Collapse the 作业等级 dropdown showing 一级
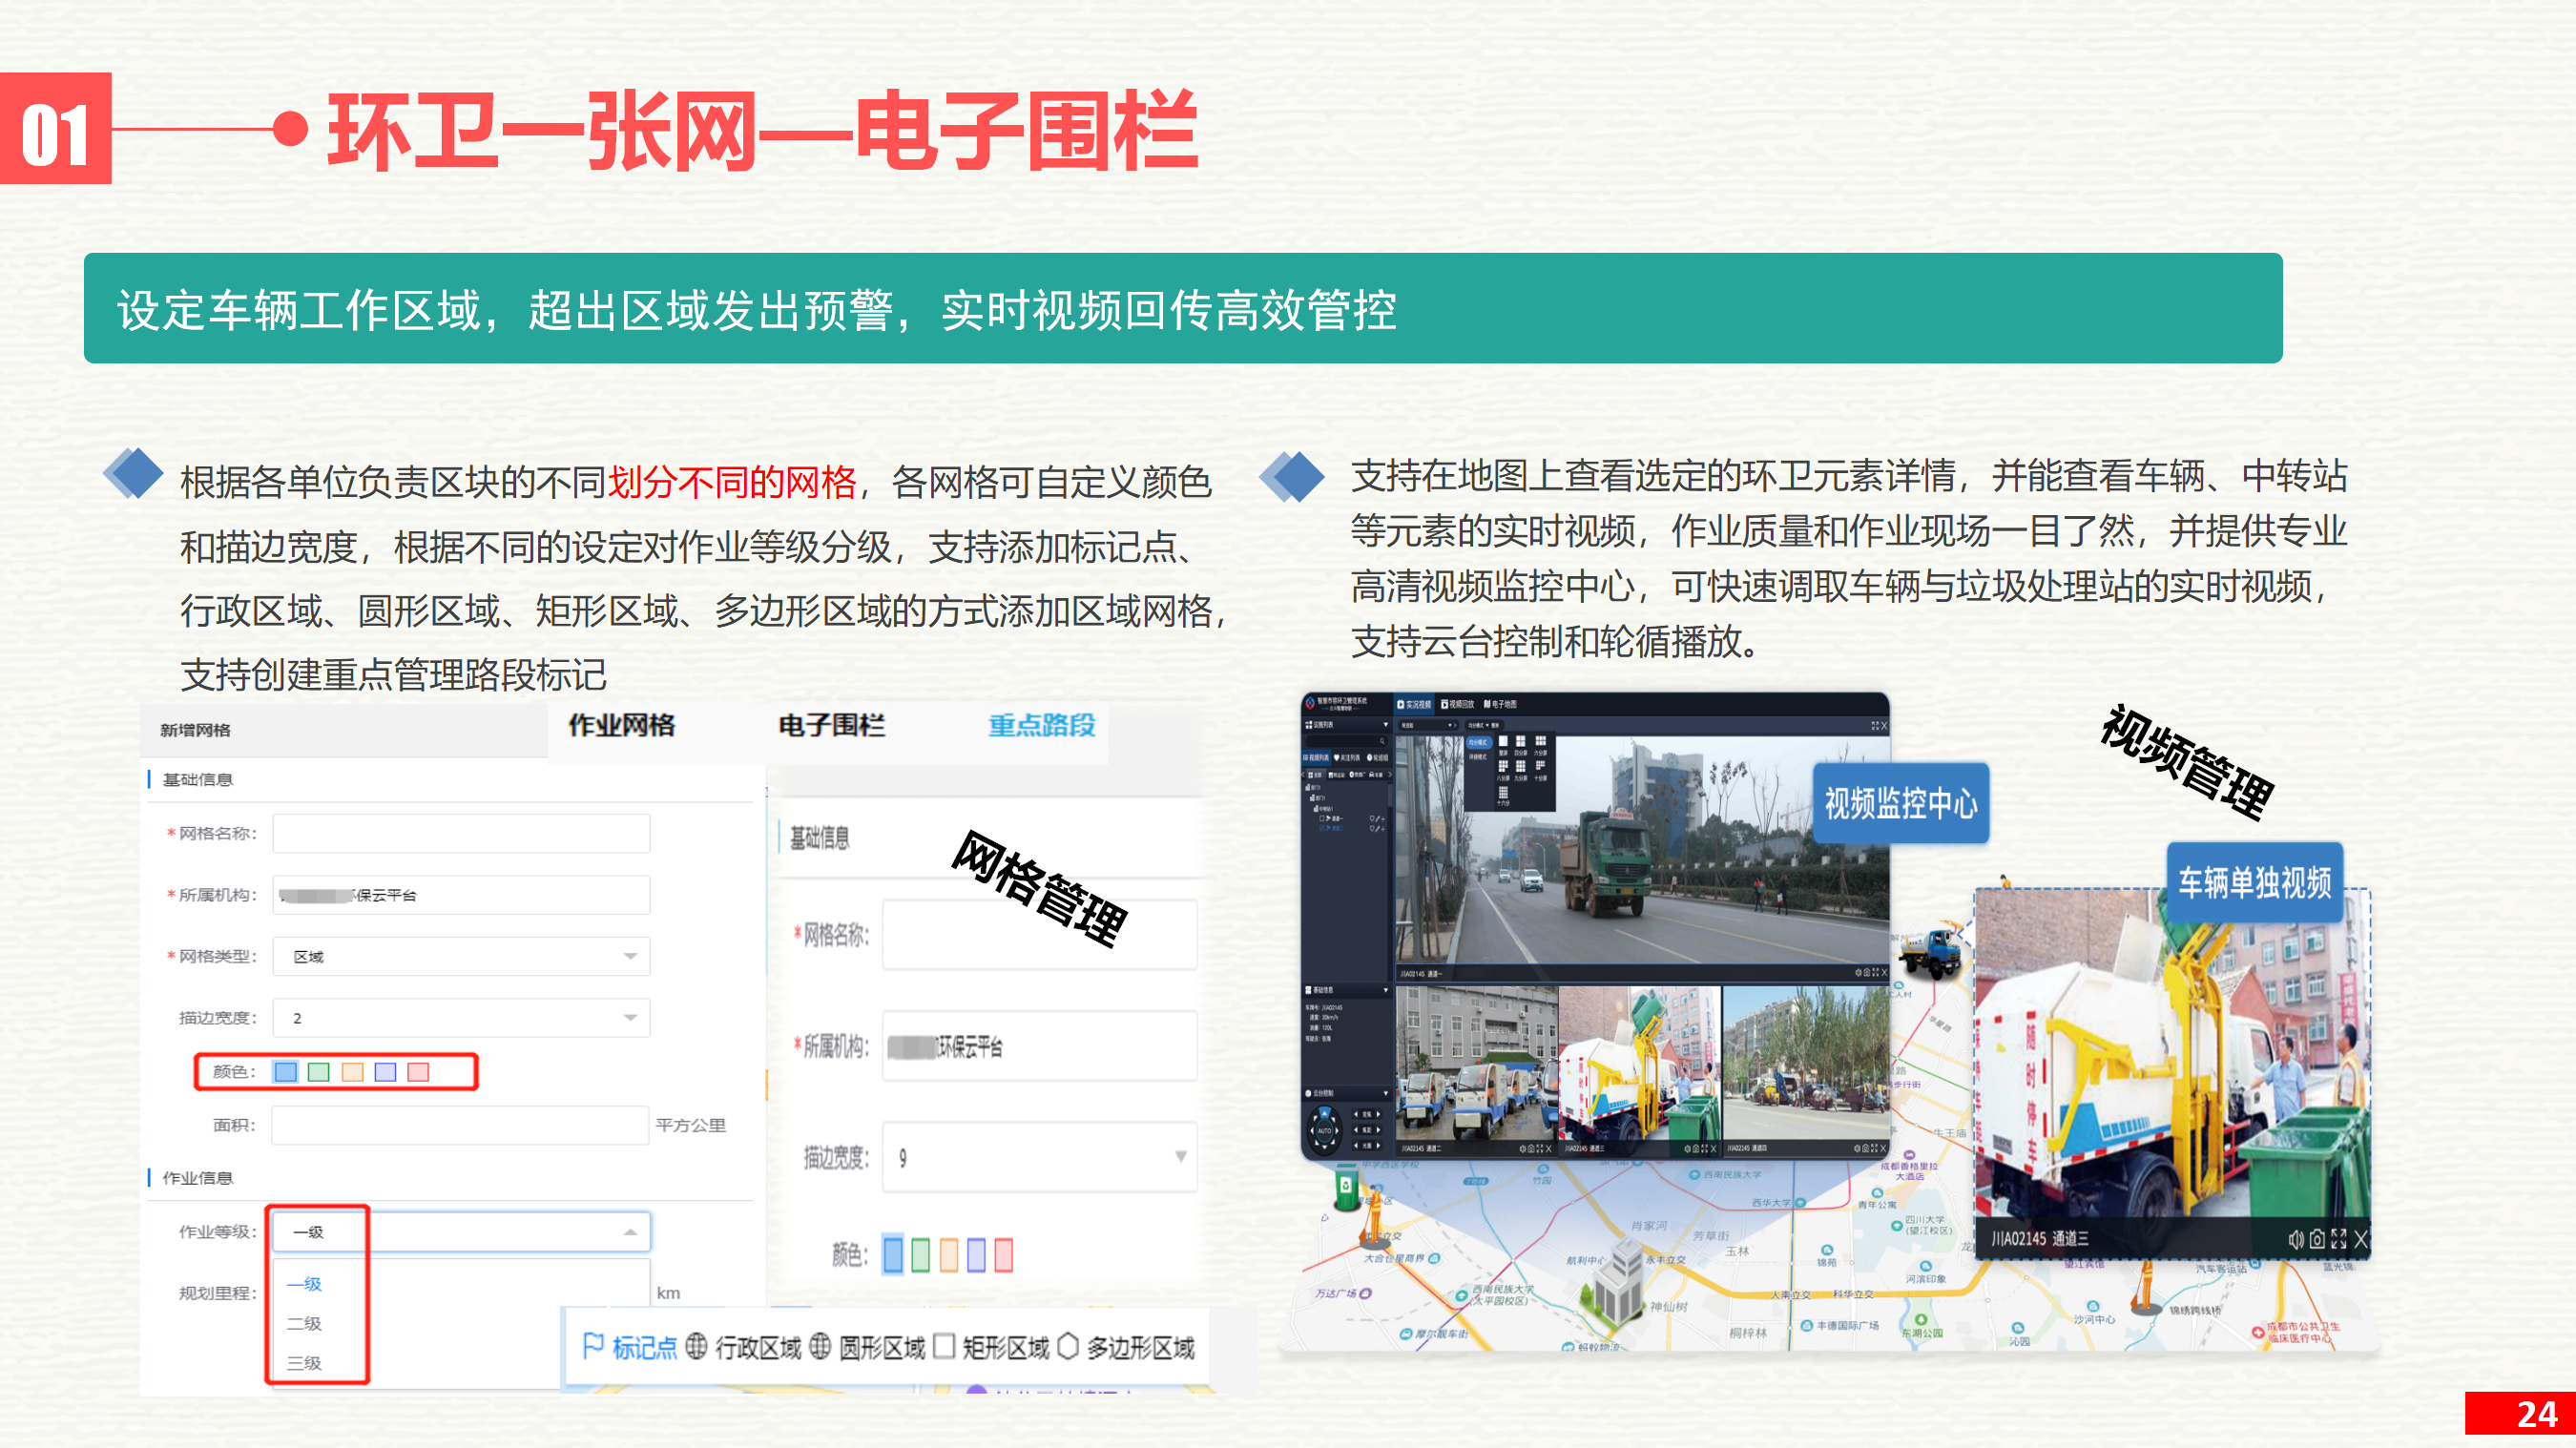The width and height of the screenshot is (2576, 1448). [x=461, y=1232]
